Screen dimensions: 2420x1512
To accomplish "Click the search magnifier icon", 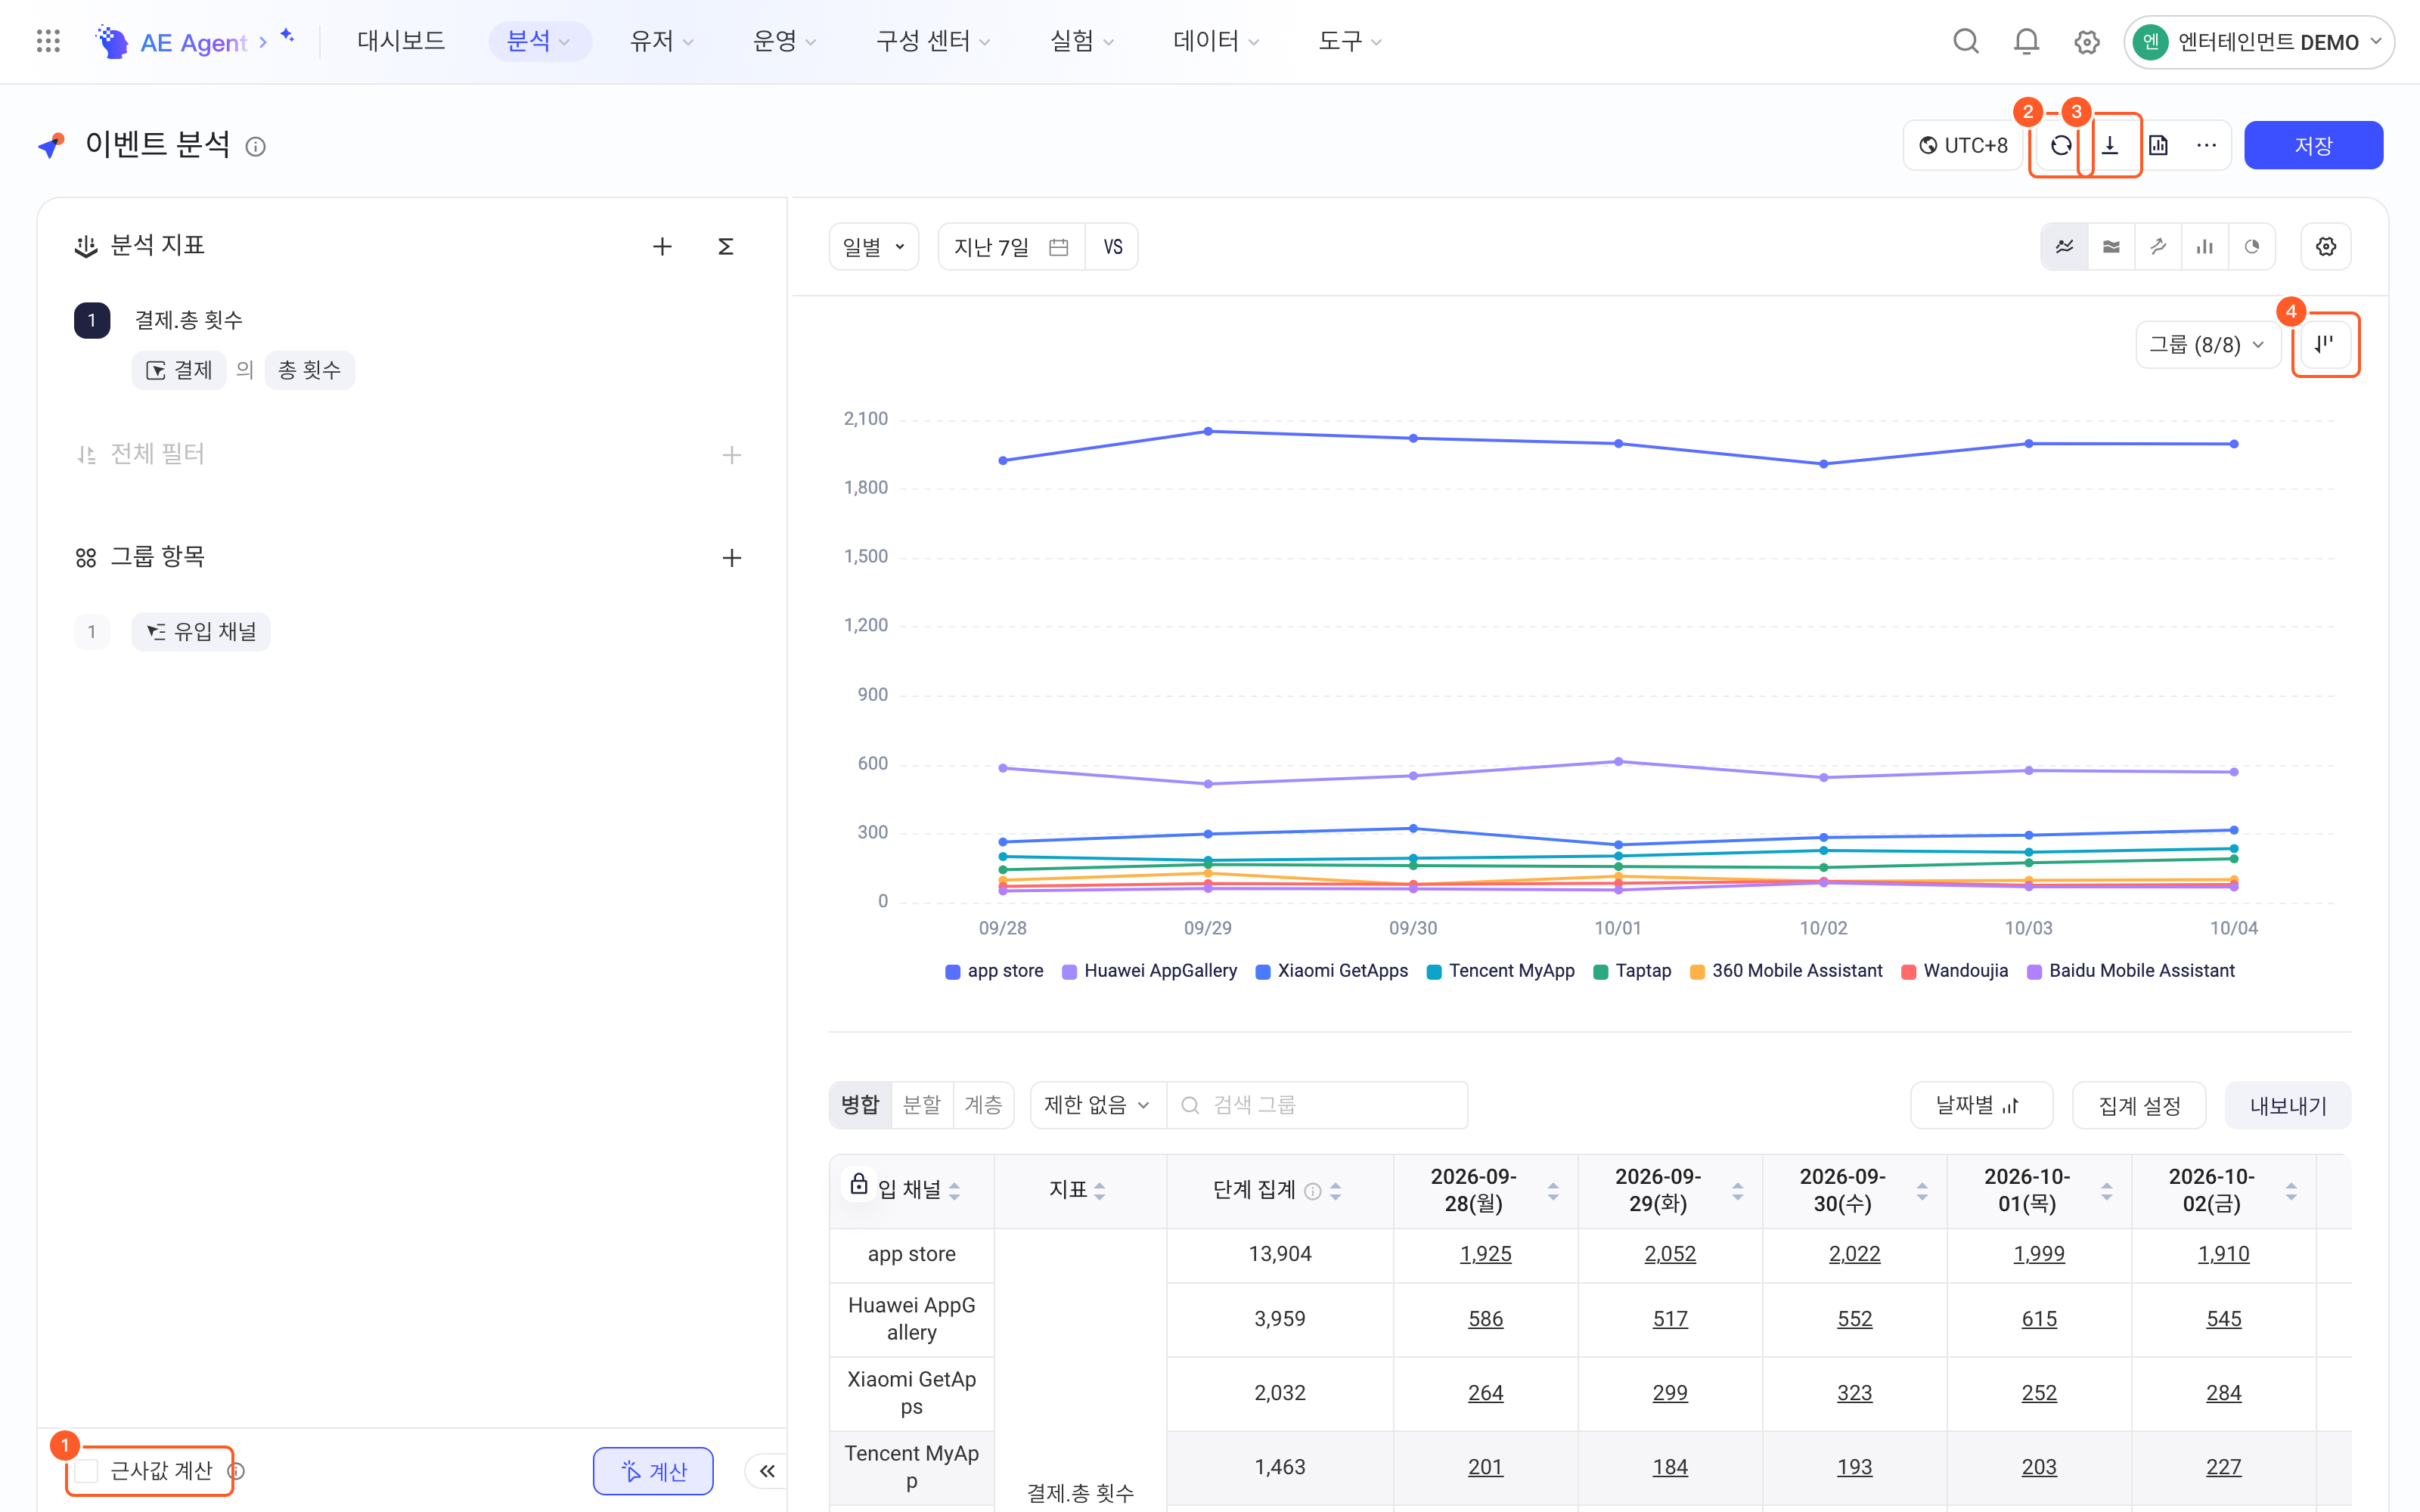I will (x=1965, y=41).
